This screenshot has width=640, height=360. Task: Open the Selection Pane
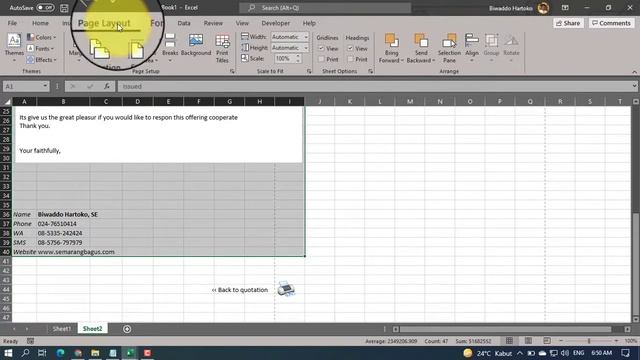coord(449,48)
